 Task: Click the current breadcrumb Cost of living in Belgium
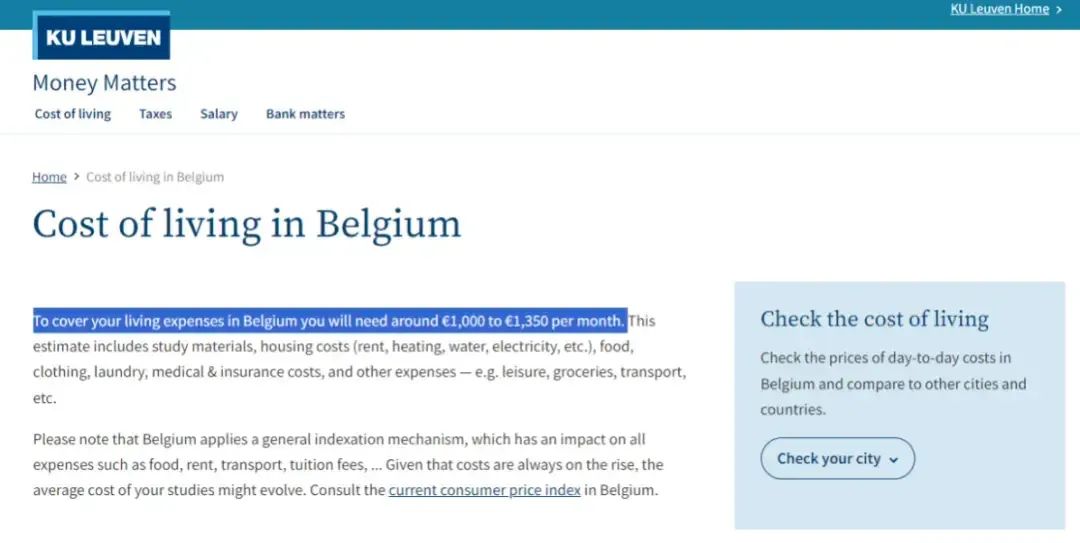coord(155,177)
